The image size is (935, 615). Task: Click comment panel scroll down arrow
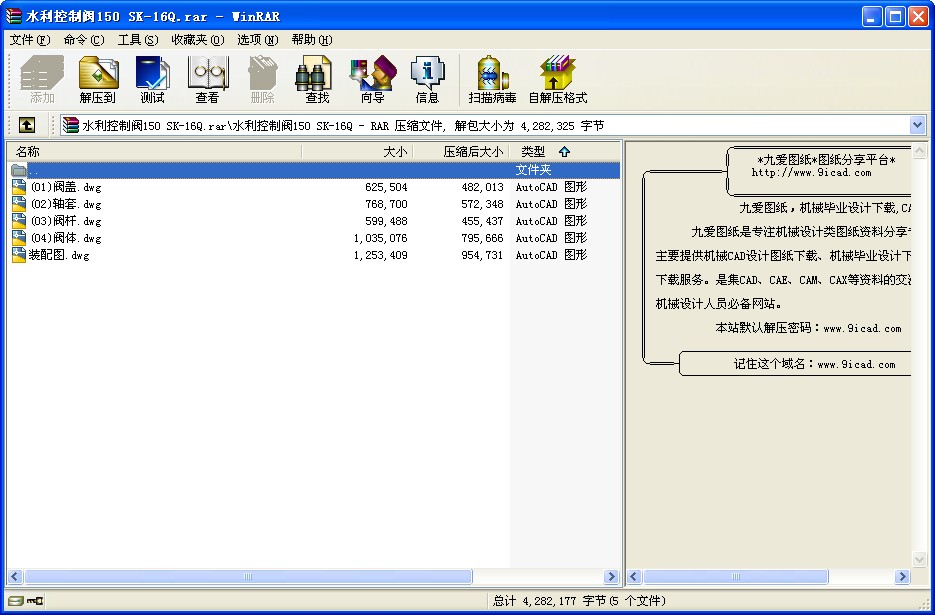919,560
